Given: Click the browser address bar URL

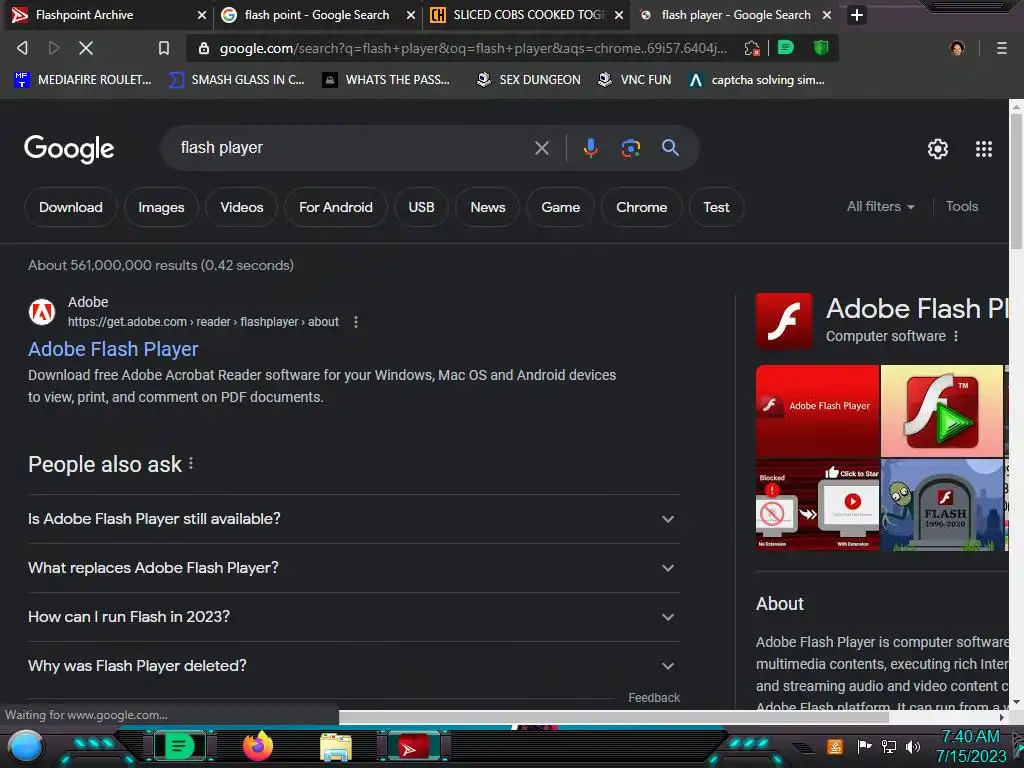Looking at the screenshot, I should tap(473, 48).
